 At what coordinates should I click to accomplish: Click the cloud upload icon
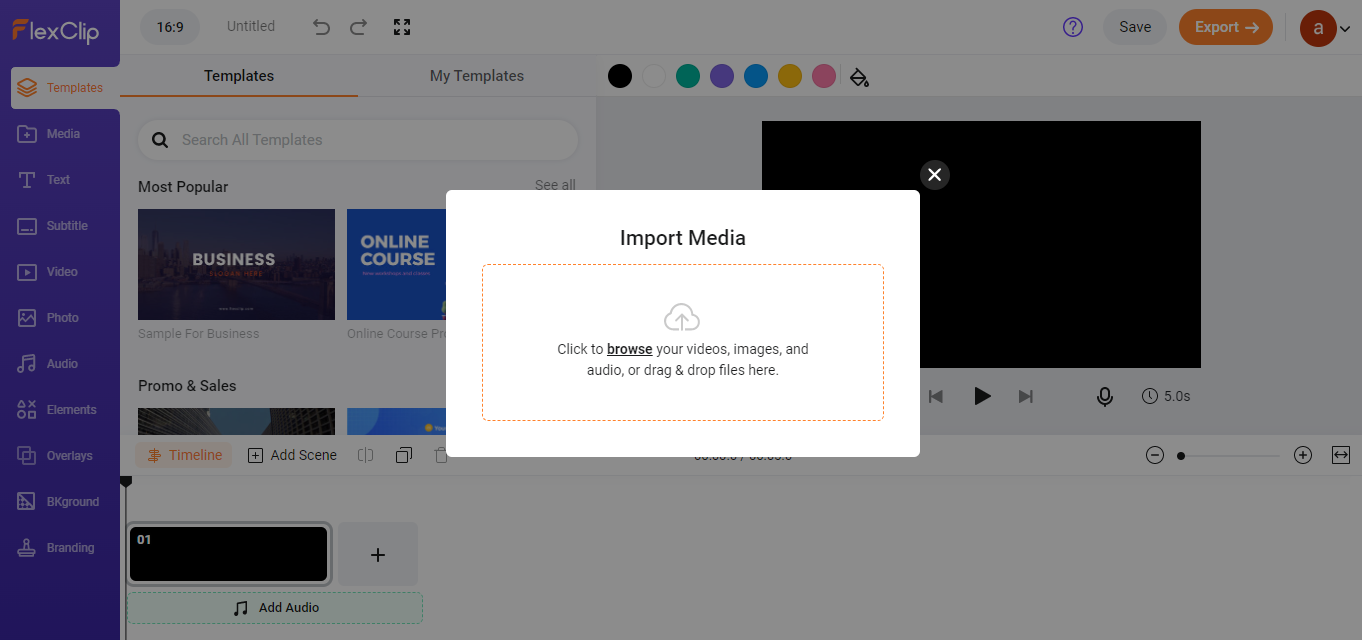point(682,318)
